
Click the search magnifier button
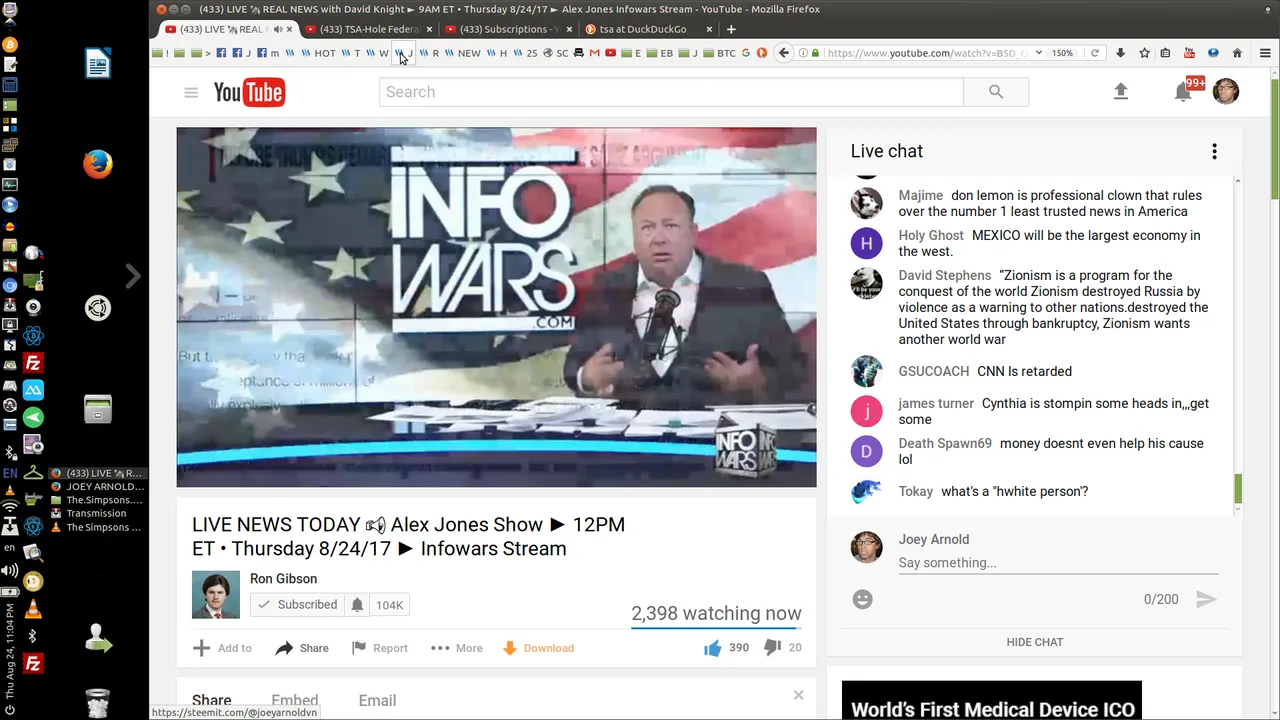996,92
